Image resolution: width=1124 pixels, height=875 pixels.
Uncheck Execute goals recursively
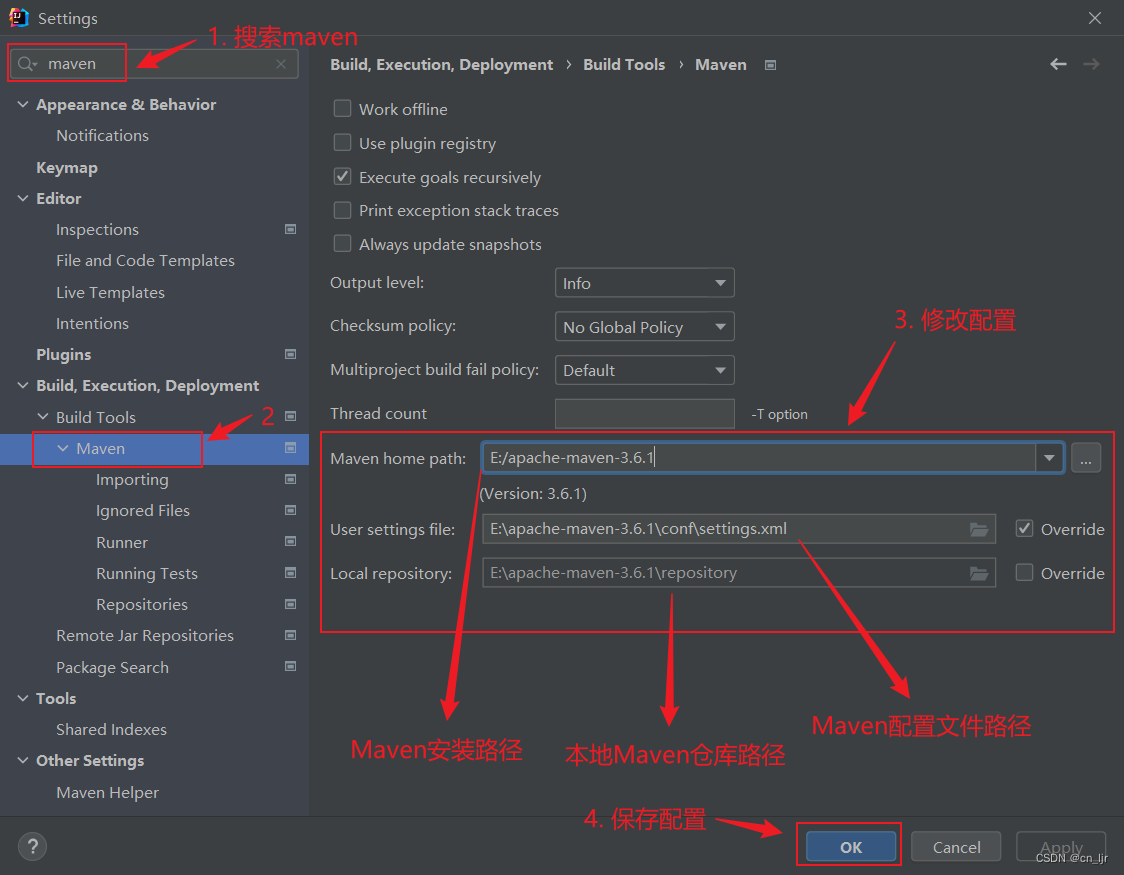click(343, 176)
